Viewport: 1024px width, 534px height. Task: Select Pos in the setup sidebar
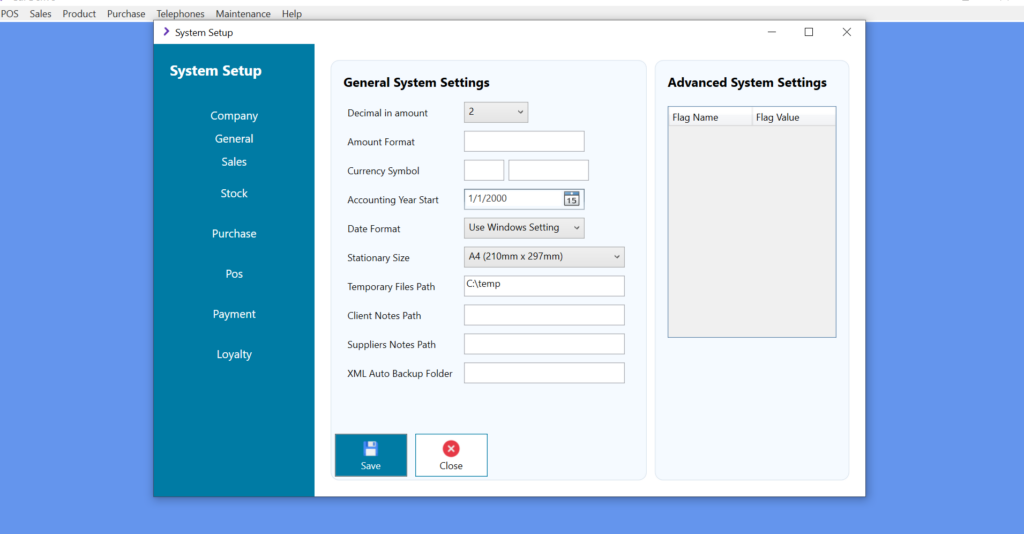tap(234, 274)
